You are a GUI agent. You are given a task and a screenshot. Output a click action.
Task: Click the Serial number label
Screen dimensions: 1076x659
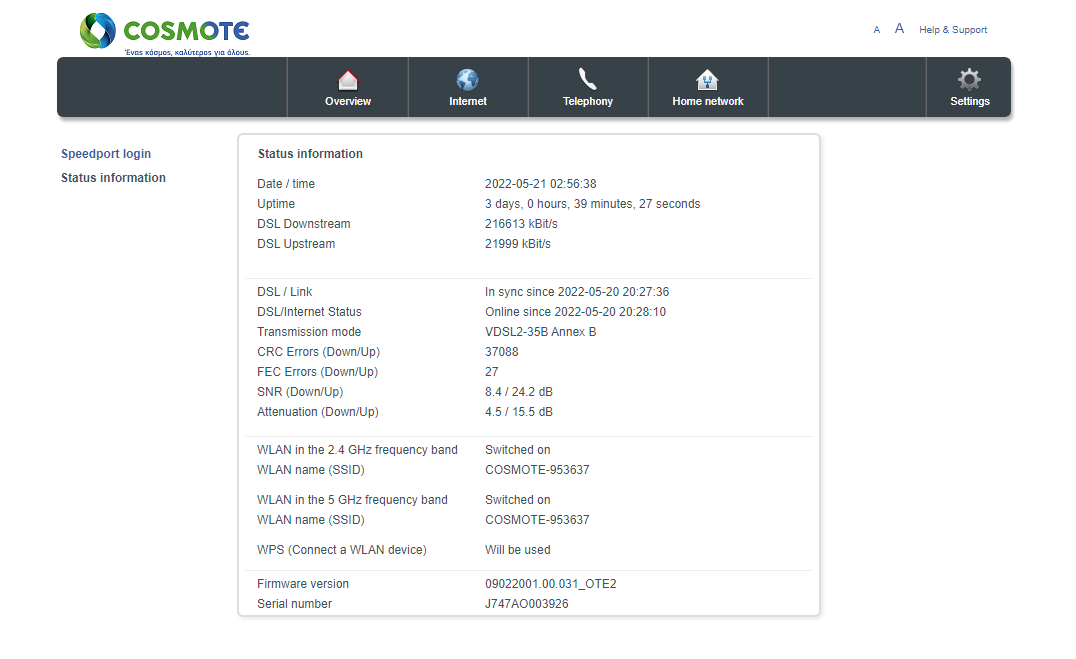click(294, 603)
